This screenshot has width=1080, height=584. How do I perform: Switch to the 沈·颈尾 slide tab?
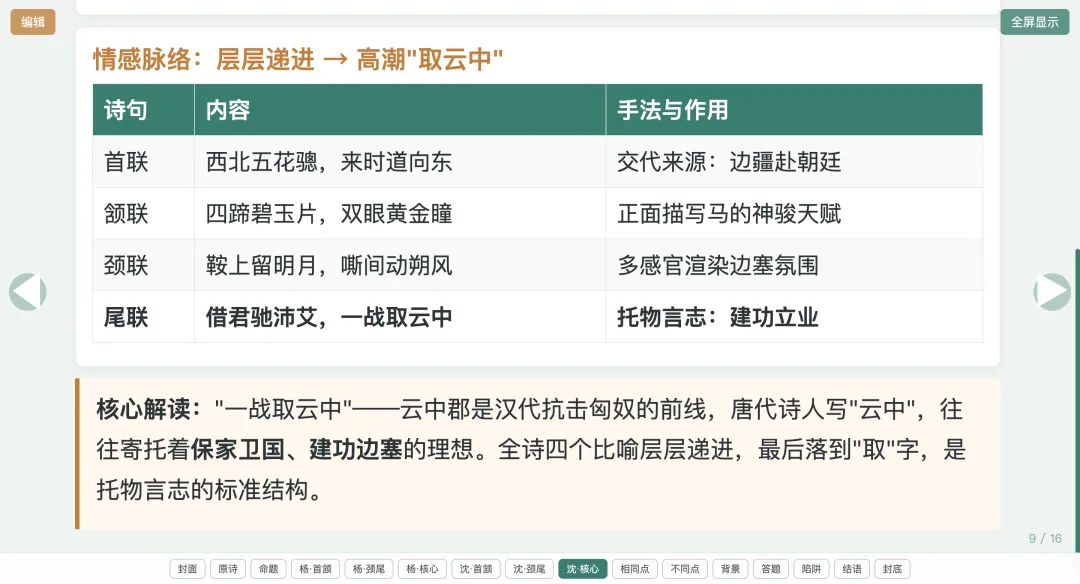click(x=529, y=569)
